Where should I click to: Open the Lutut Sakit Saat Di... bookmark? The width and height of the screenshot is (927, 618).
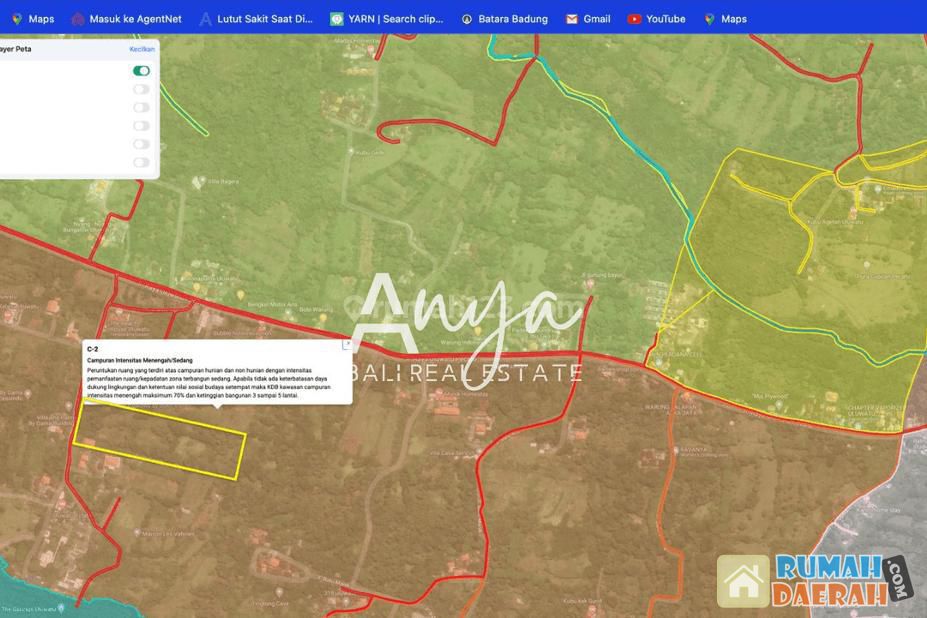(x=256, y=19)
